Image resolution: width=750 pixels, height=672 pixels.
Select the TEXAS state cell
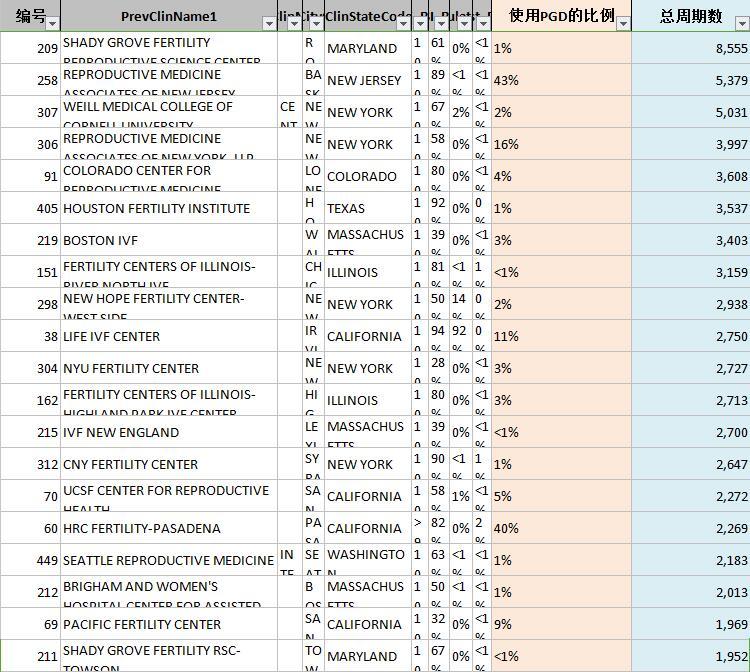(x=368, y=208)
